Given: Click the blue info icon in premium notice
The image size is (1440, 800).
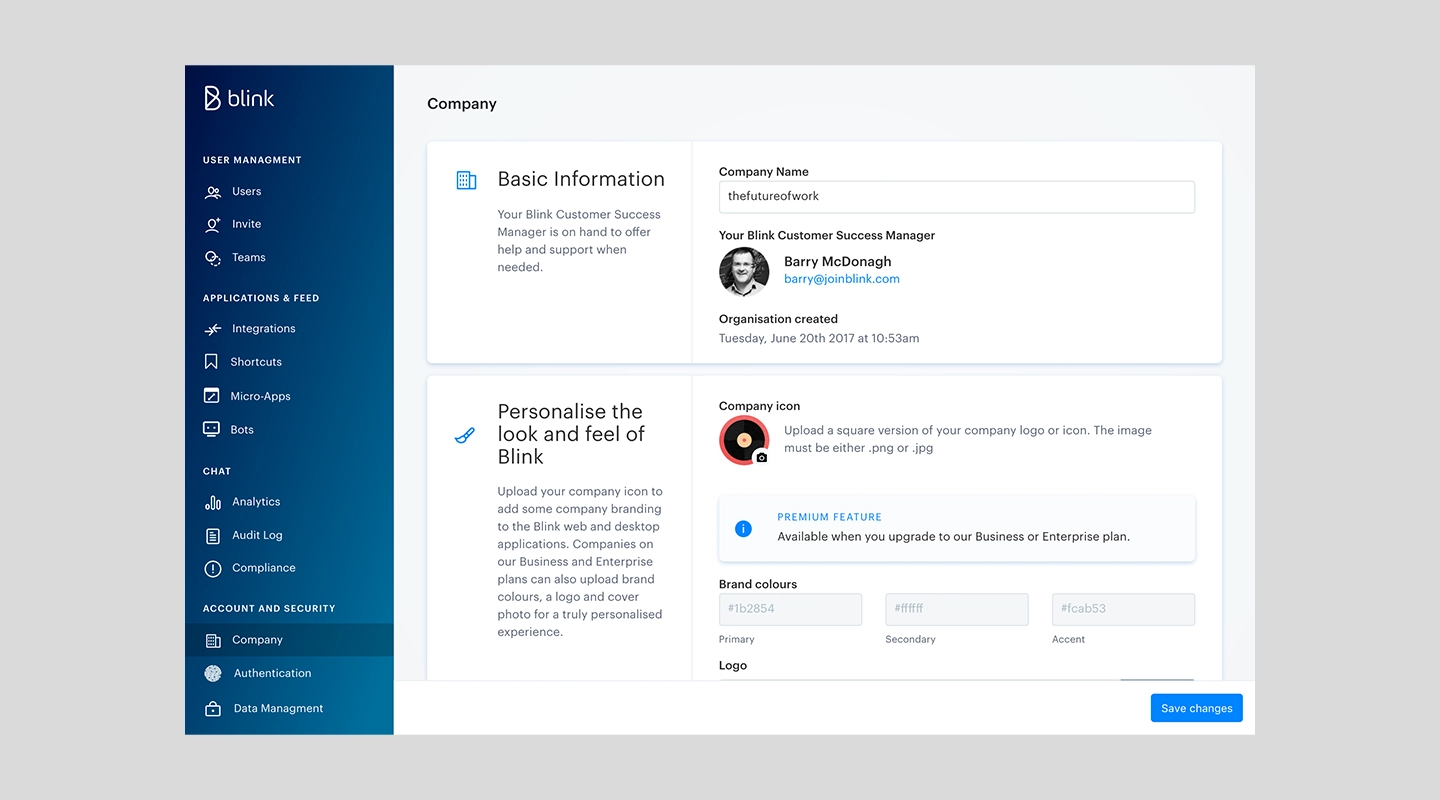Looking at the screenshot, I should pyautogui.click(x=743, y=528).
